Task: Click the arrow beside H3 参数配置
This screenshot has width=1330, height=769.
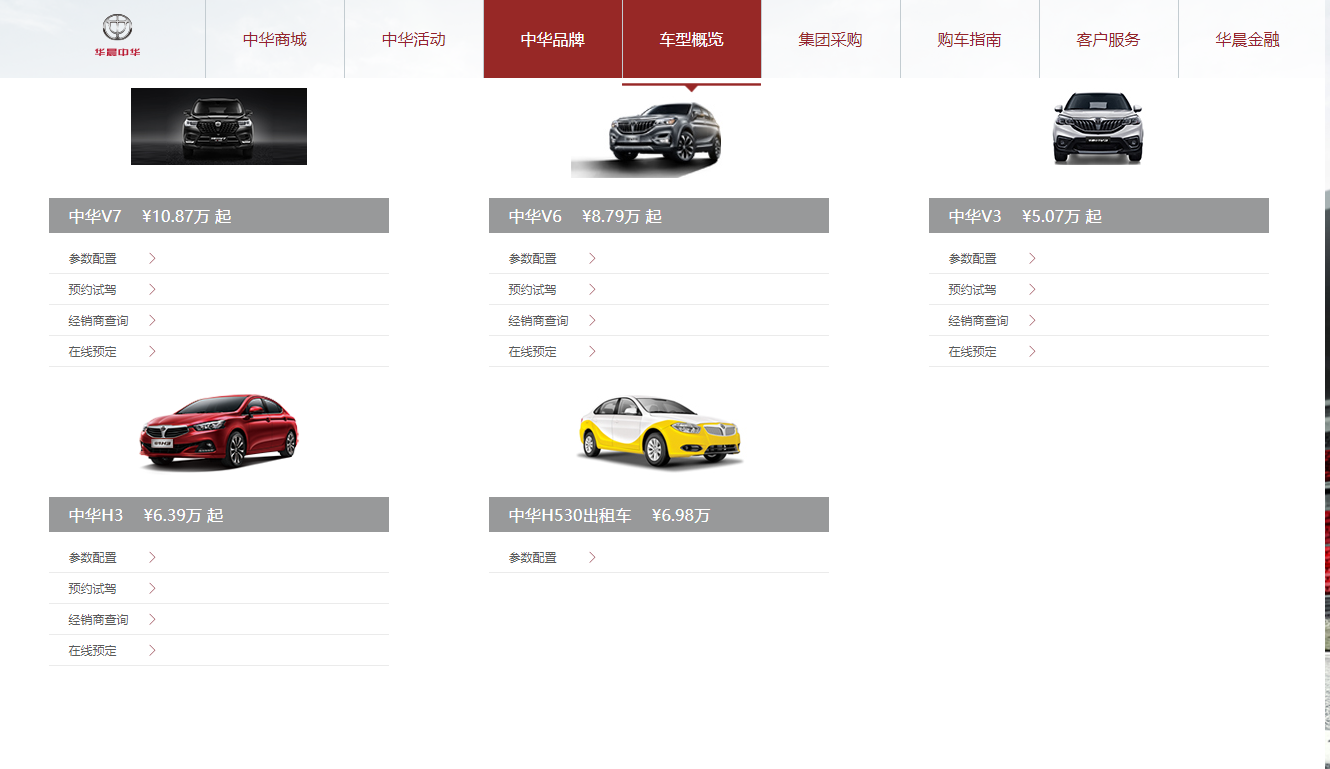Action: point(152,557)
